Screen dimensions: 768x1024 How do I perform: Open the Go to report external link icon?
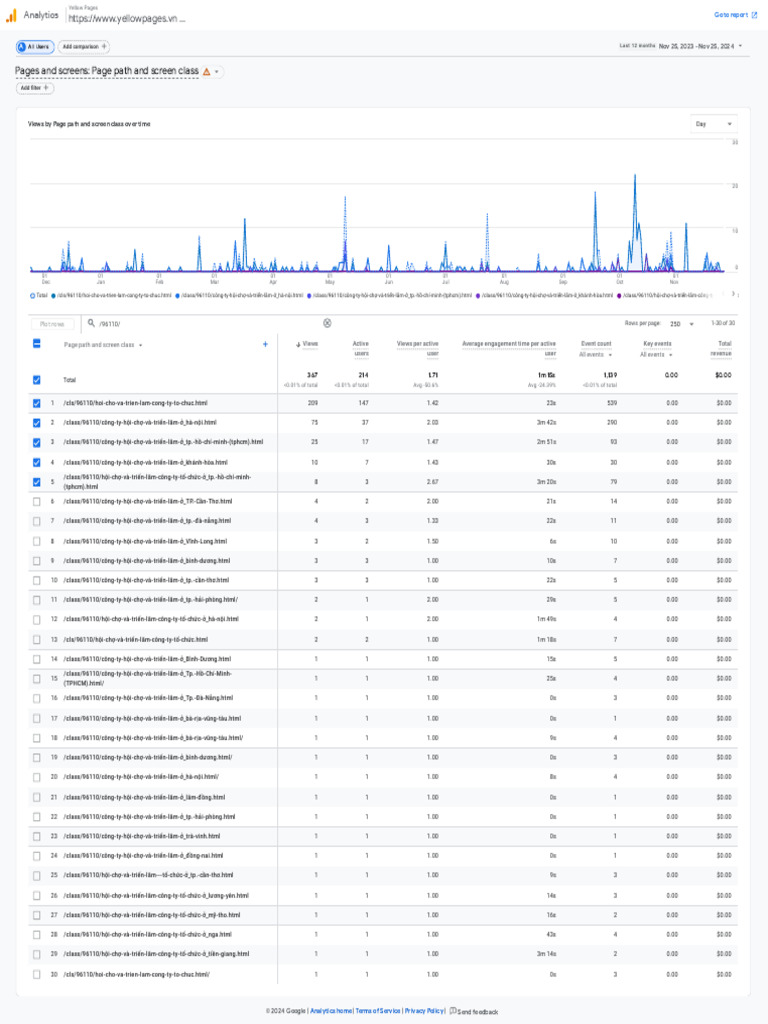tap(755, 15)
